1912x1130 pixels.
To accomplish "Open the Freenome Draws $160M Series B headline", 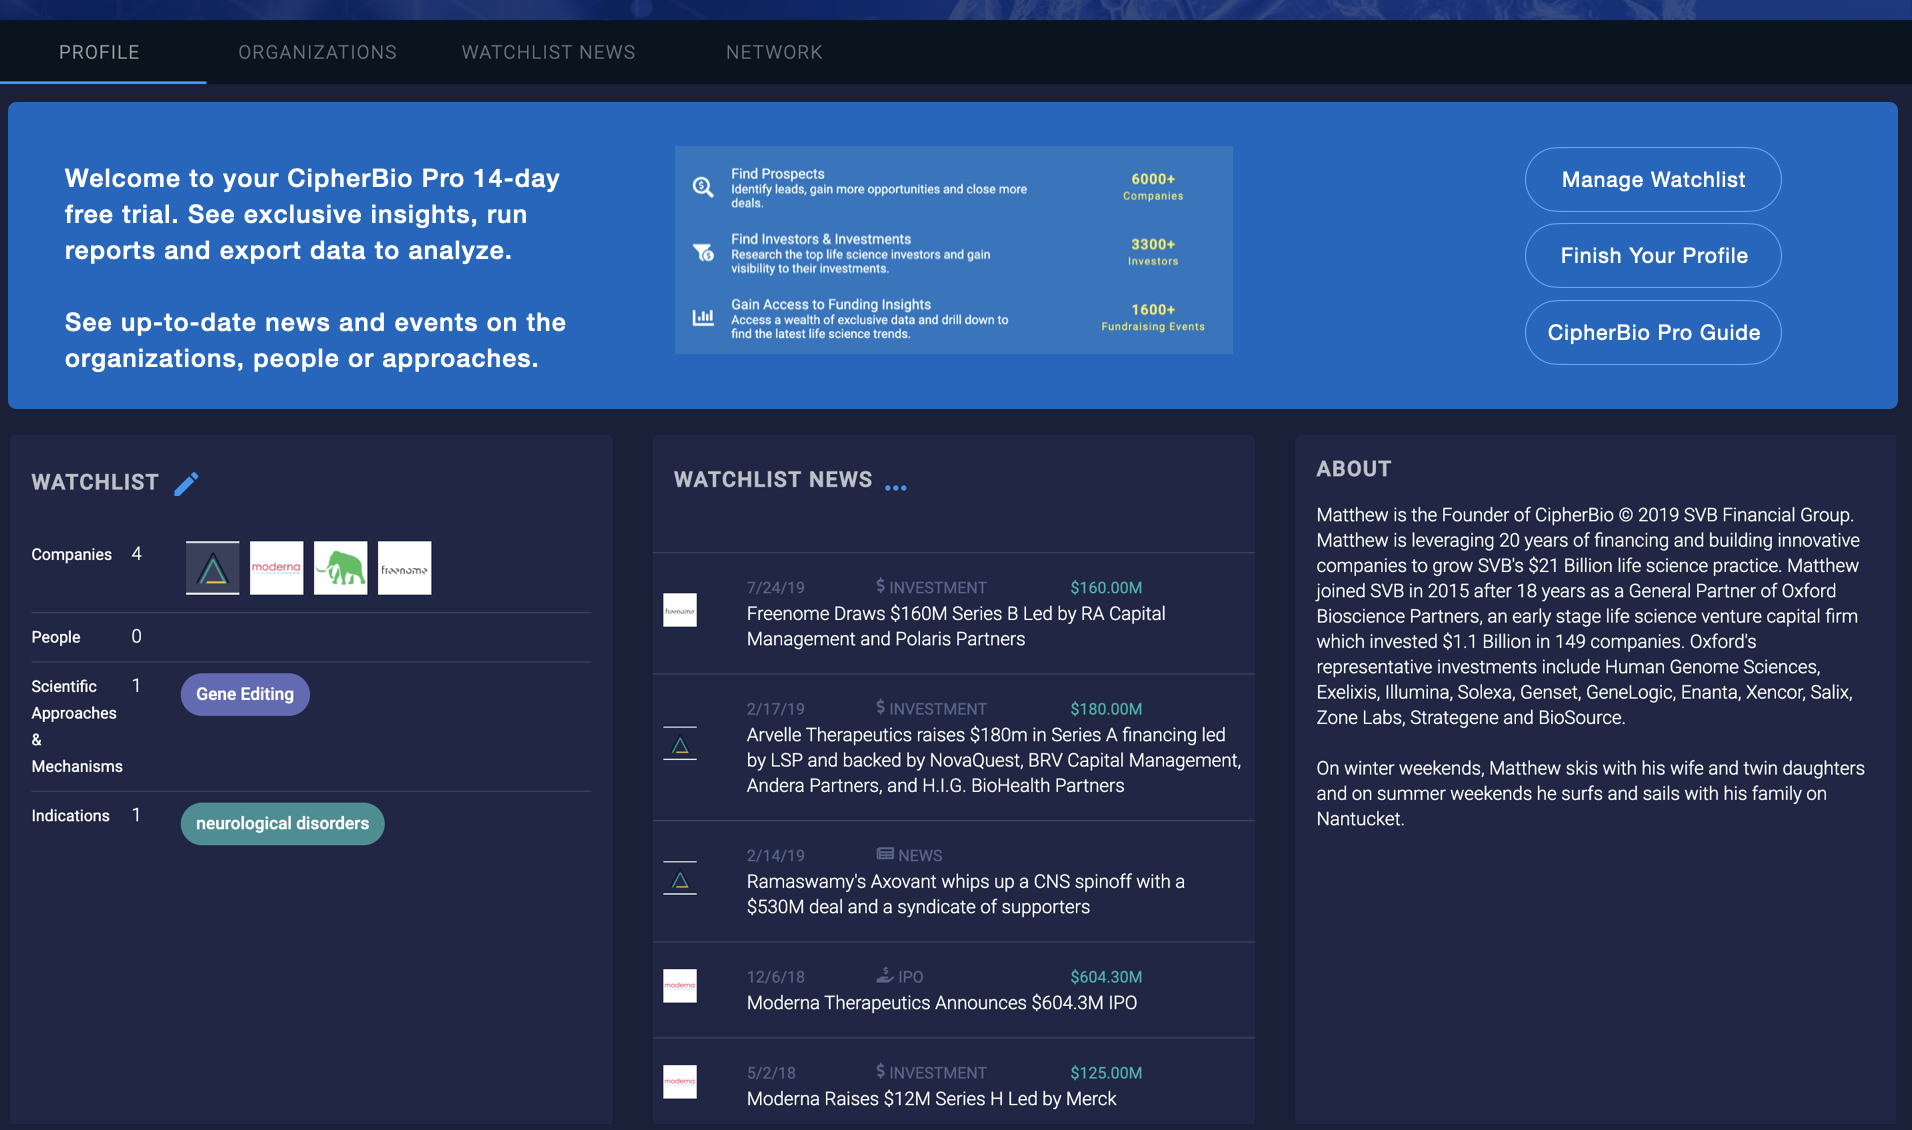I will point(956,626).
